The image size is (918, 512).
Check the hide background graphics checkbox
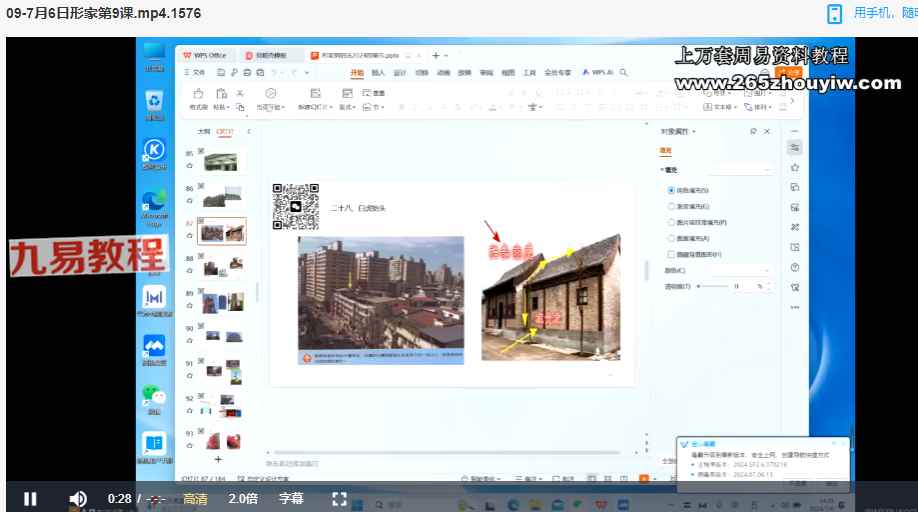672,255
